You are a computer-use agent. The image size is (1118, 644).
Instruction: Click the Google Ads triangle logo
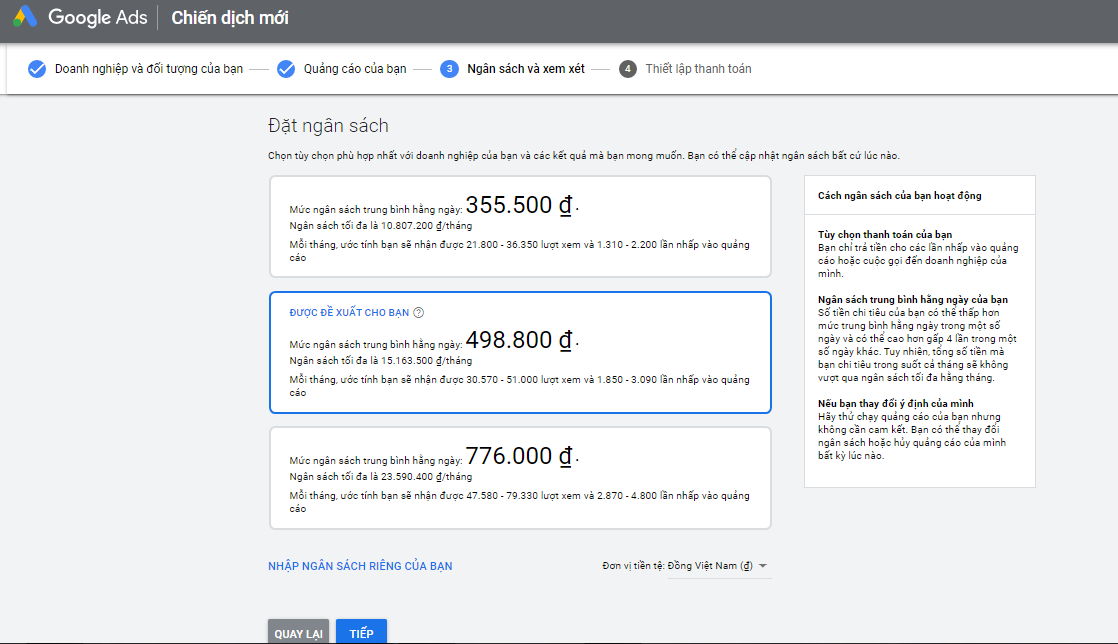click(x=24, y=16)
